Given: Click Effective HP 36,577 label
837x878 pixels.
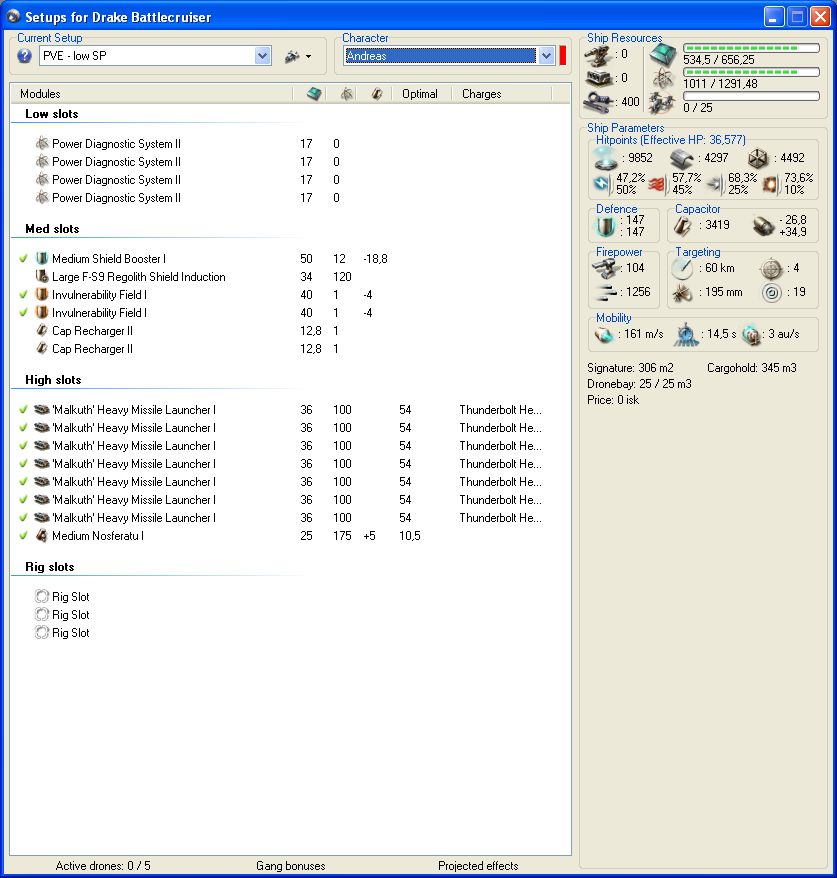Looking at the screenshot, I should 671,140.
